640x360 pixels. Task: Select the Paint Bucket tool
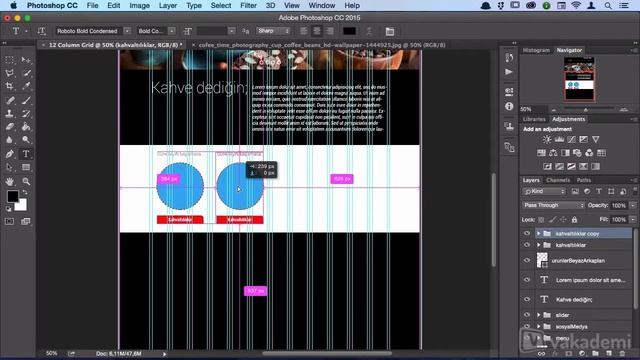(26, 127)
